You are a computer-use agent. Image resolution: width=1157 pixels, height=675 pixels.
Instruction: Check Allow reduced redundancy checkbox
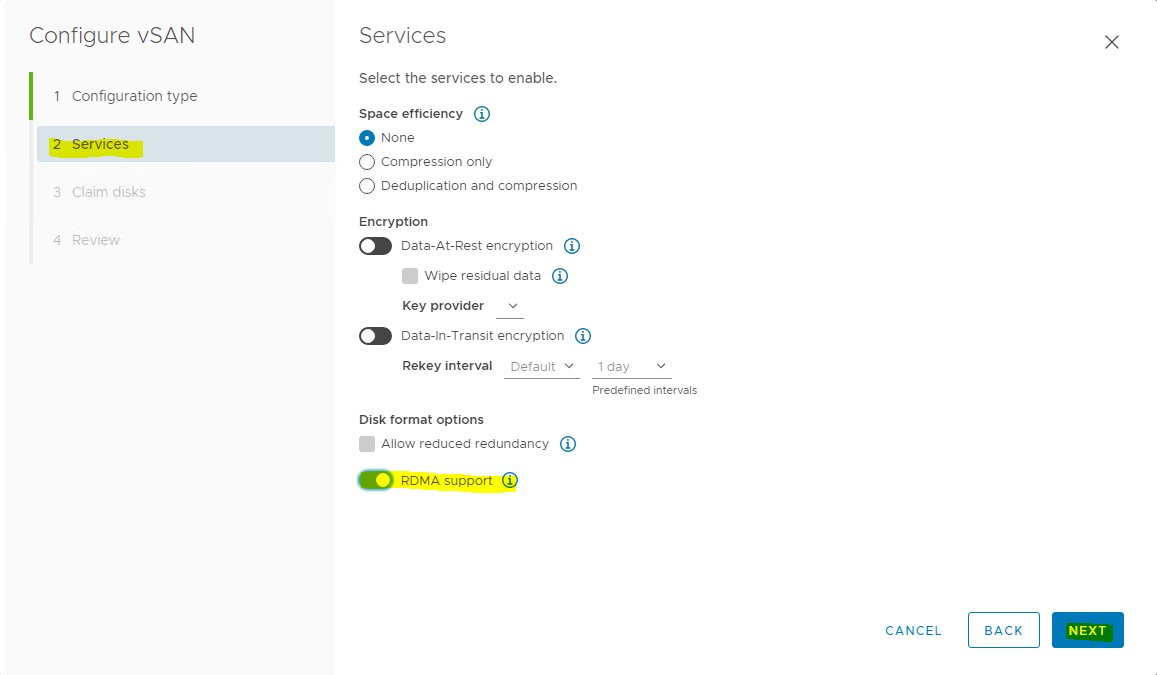tap(367, 443)
